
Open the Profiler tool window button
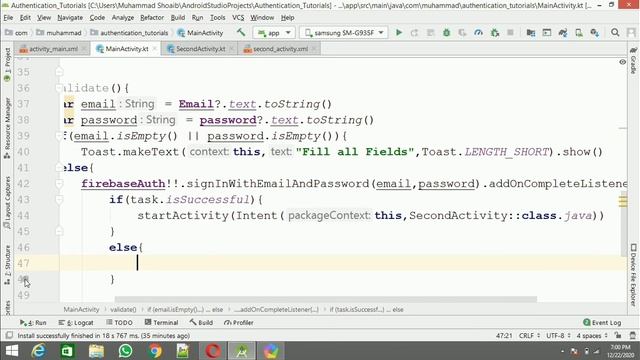[x=239, y=322]
